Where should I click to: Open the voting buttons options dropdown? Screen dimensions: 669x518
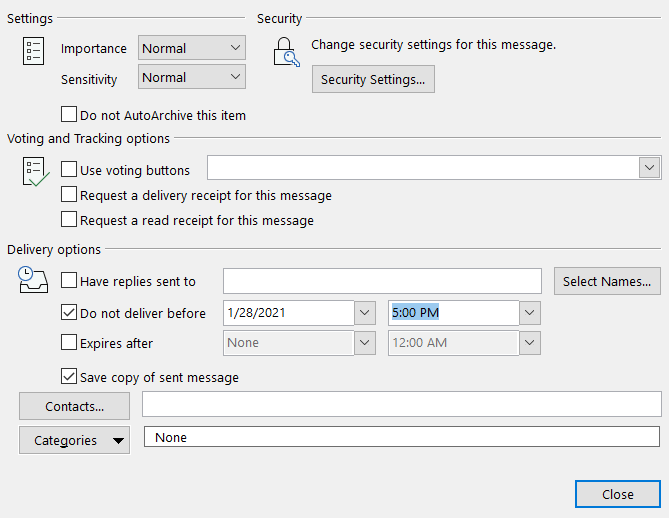pos(650,168)
